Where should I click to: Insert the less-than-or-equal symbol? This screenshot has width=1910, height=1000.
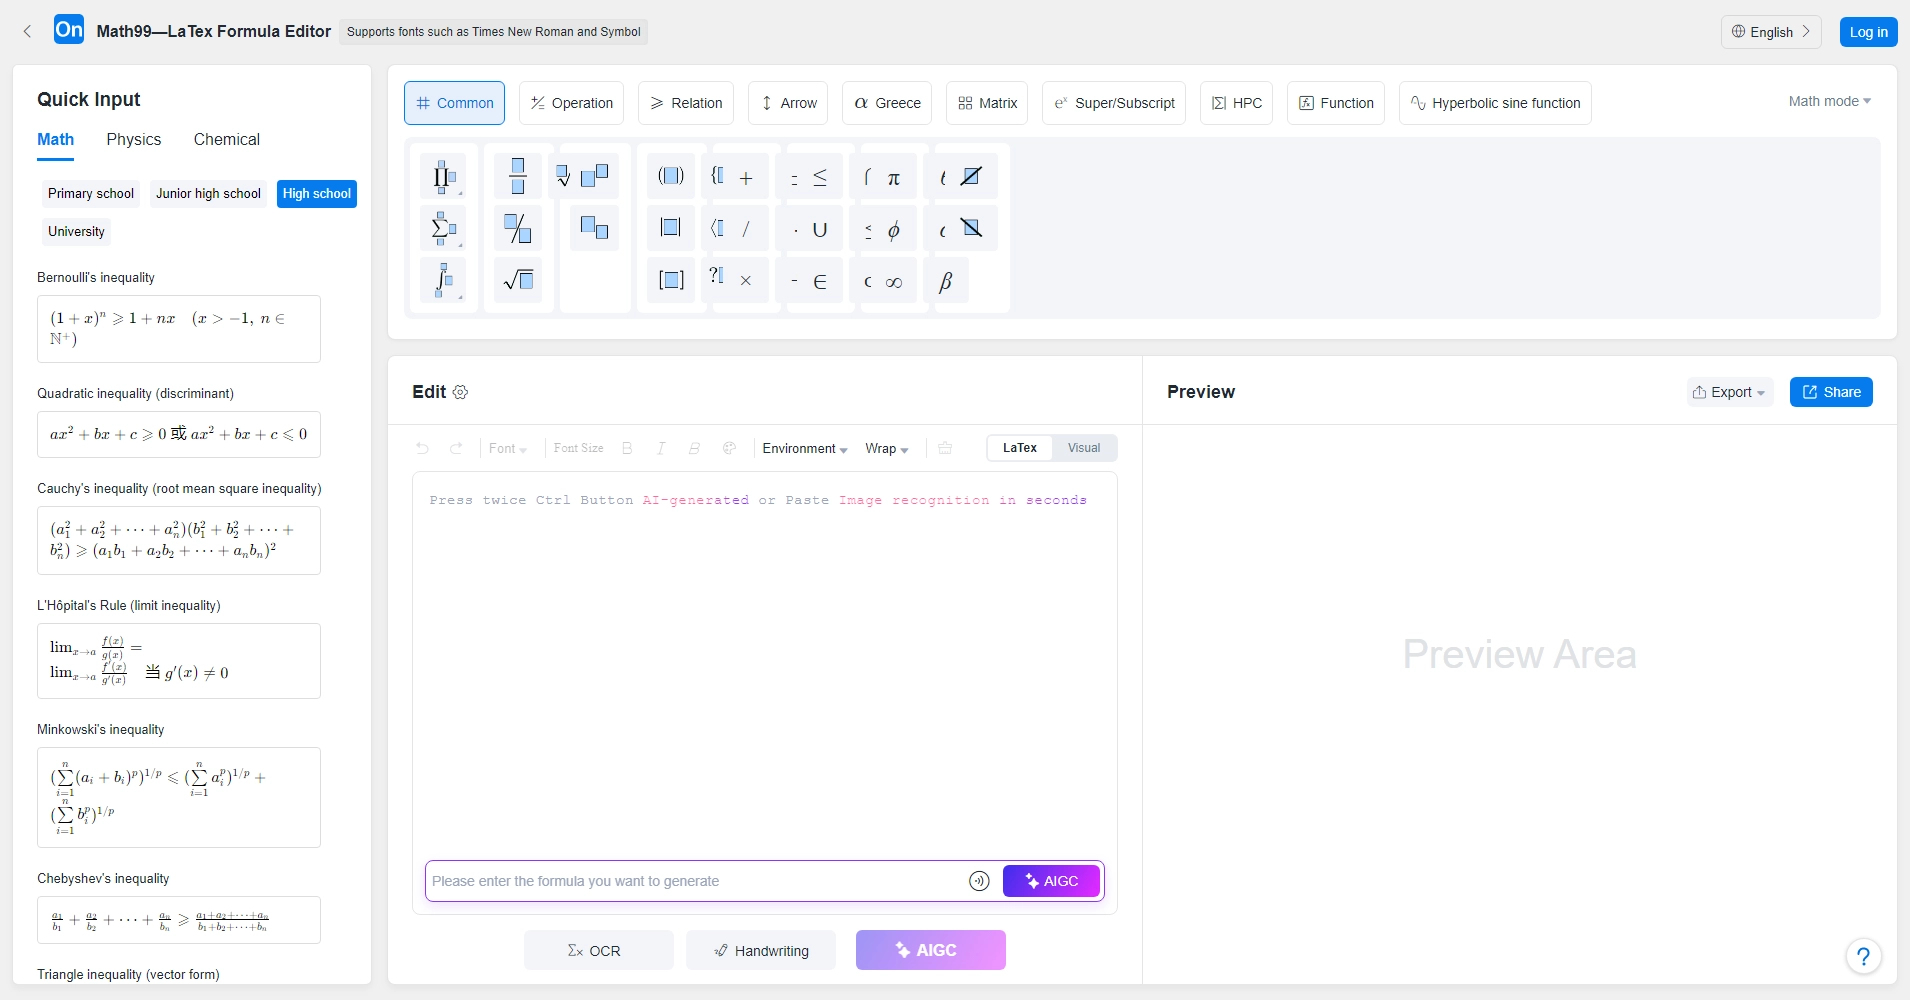pos(820,177)
